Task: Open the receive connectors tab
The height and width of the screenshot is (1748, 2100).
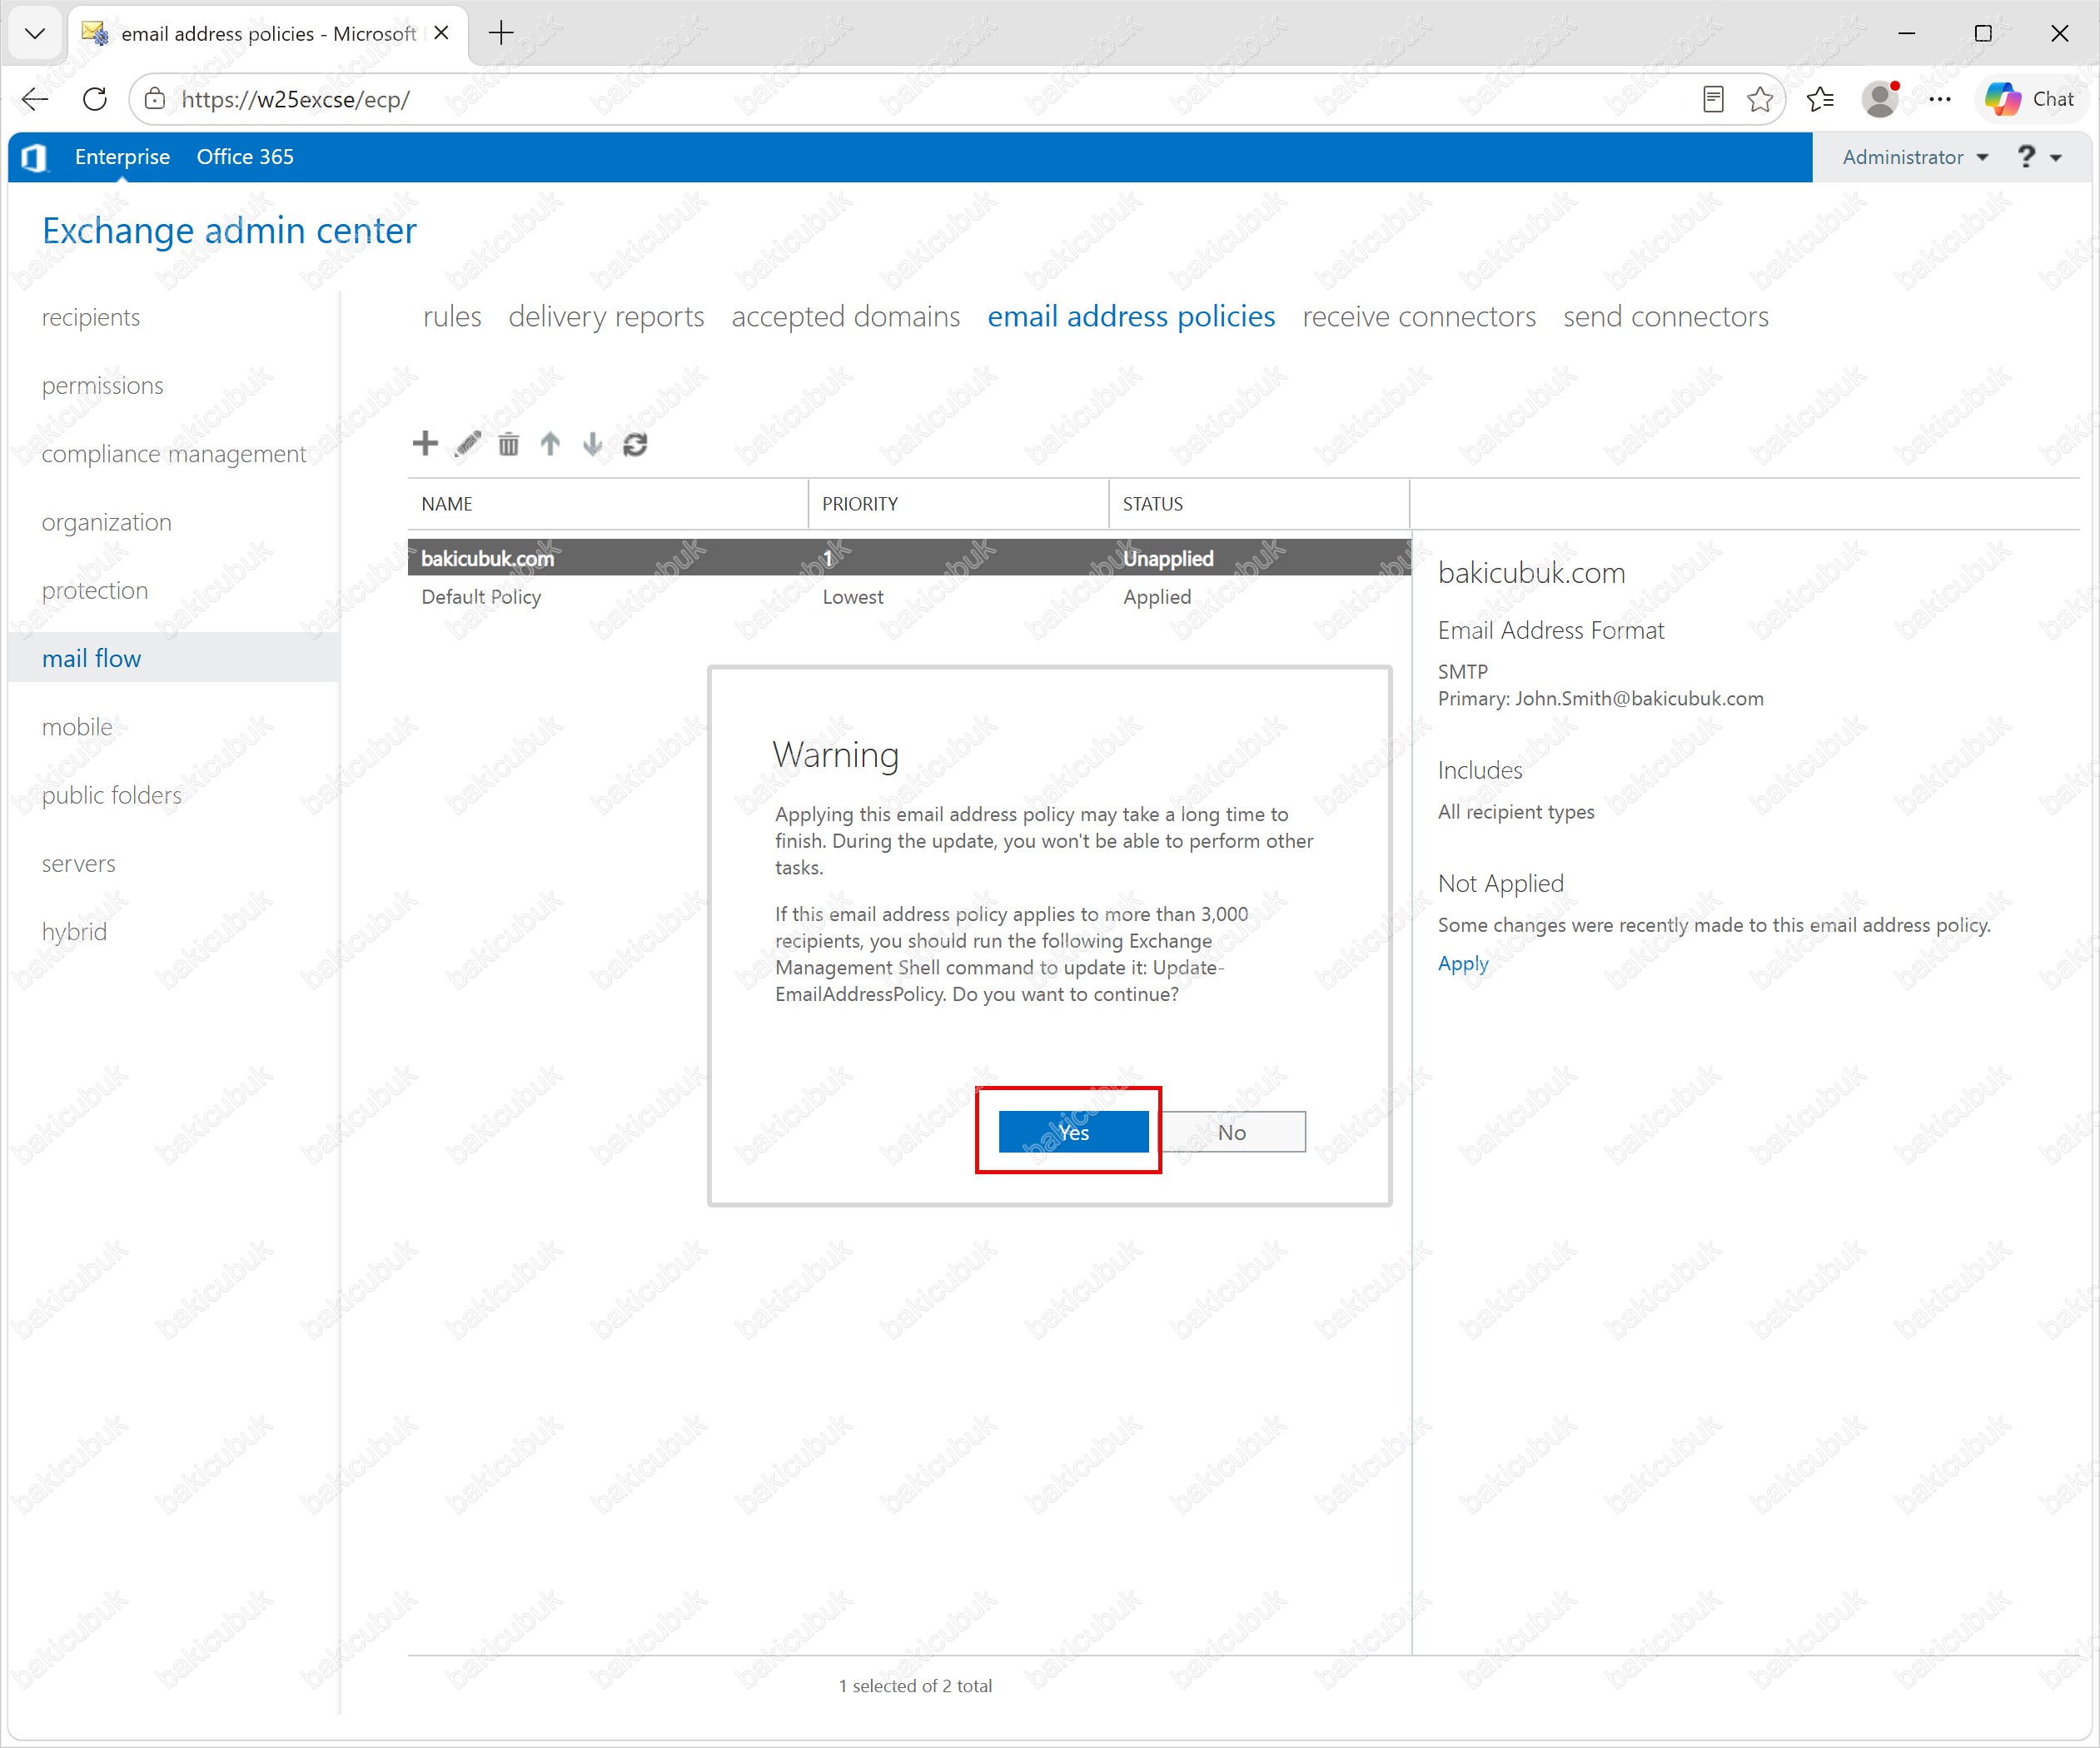Action: 1419,317
